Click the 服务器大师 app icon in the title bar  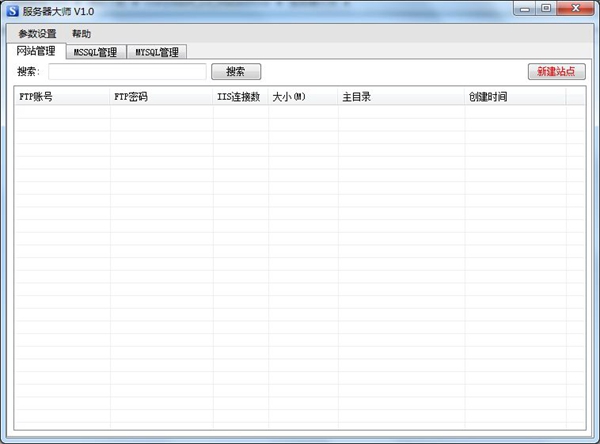[x=13, y=11]
